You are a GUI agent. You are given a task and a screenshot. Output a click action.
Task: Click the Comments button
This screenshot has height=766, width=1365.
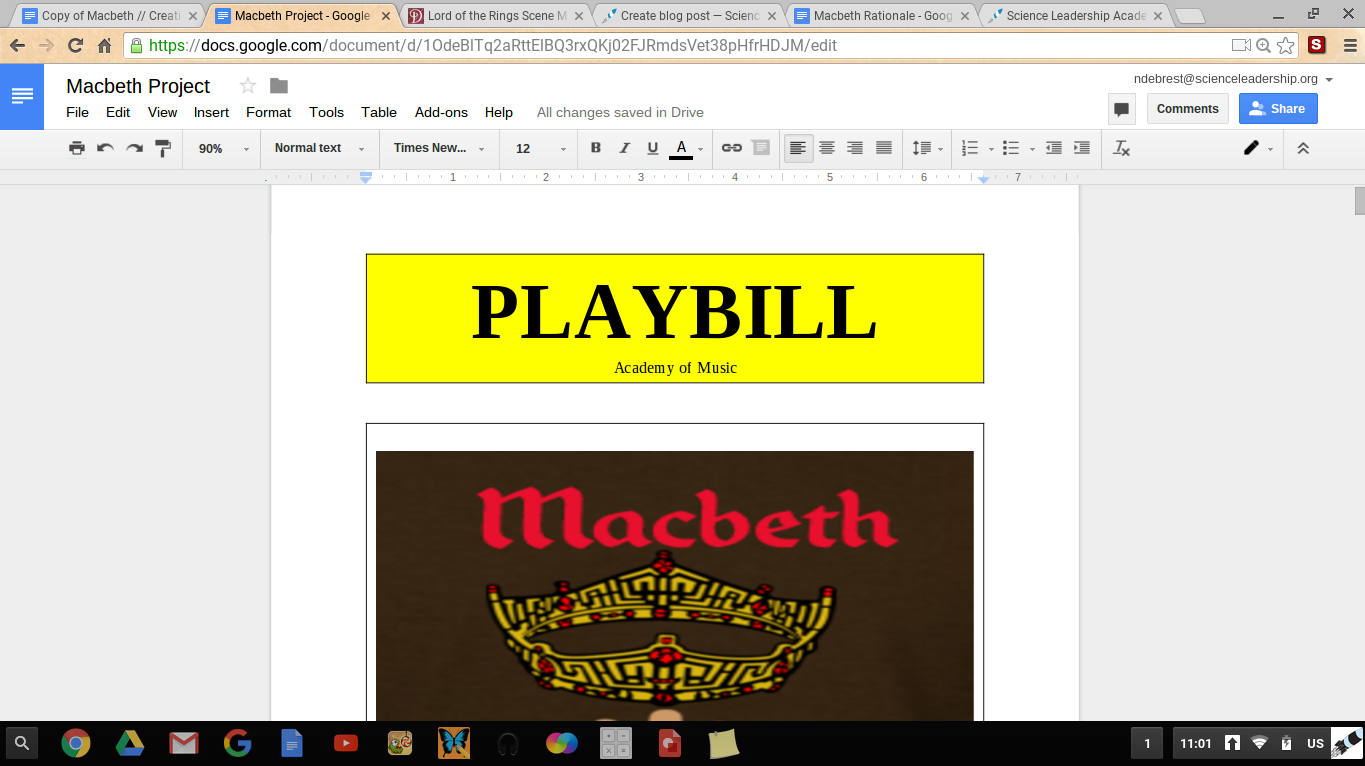1187,109
